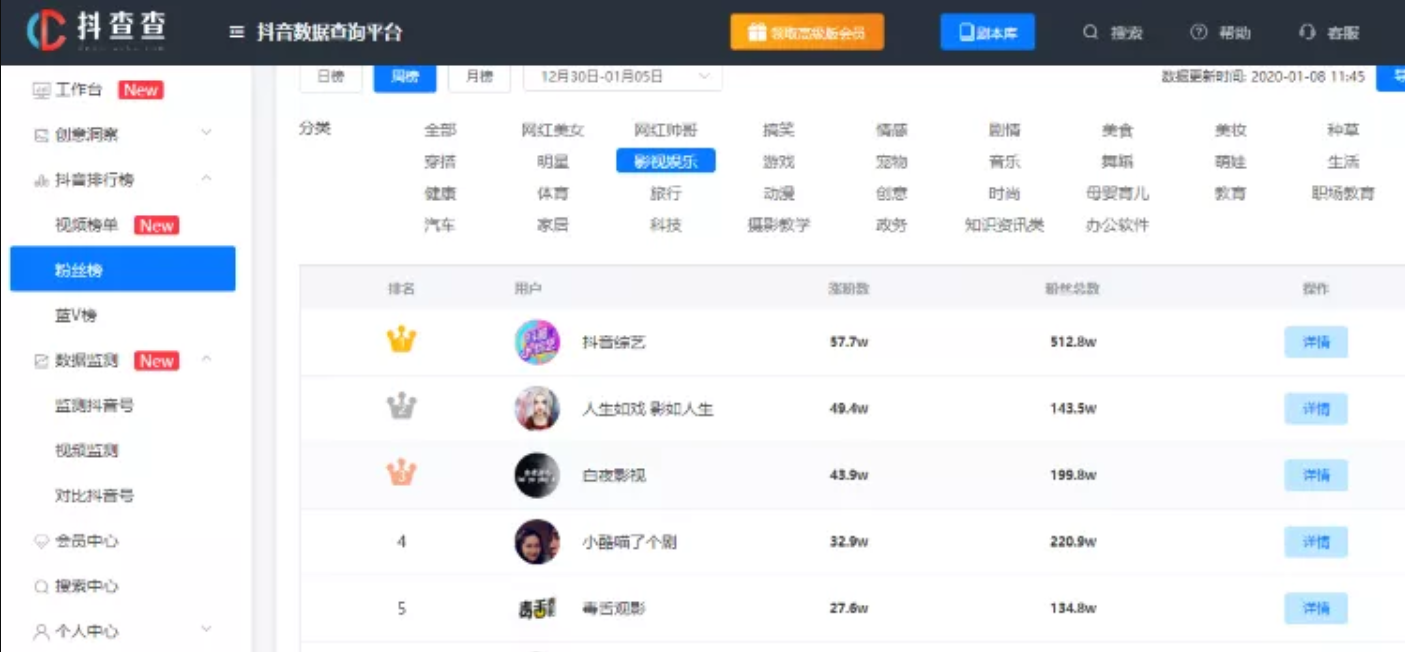Image resolution: width=1405 pixels, height=652 pixels.
Task: Select category 科技
Action: click(666, 225)
